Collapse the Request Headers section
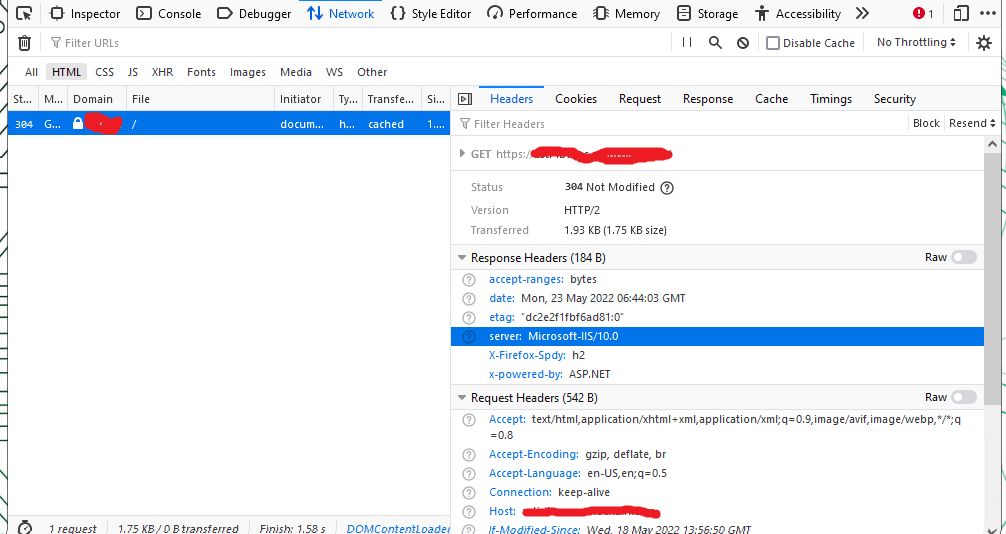Screen dimensions: 1006x534 click(461, 398)
